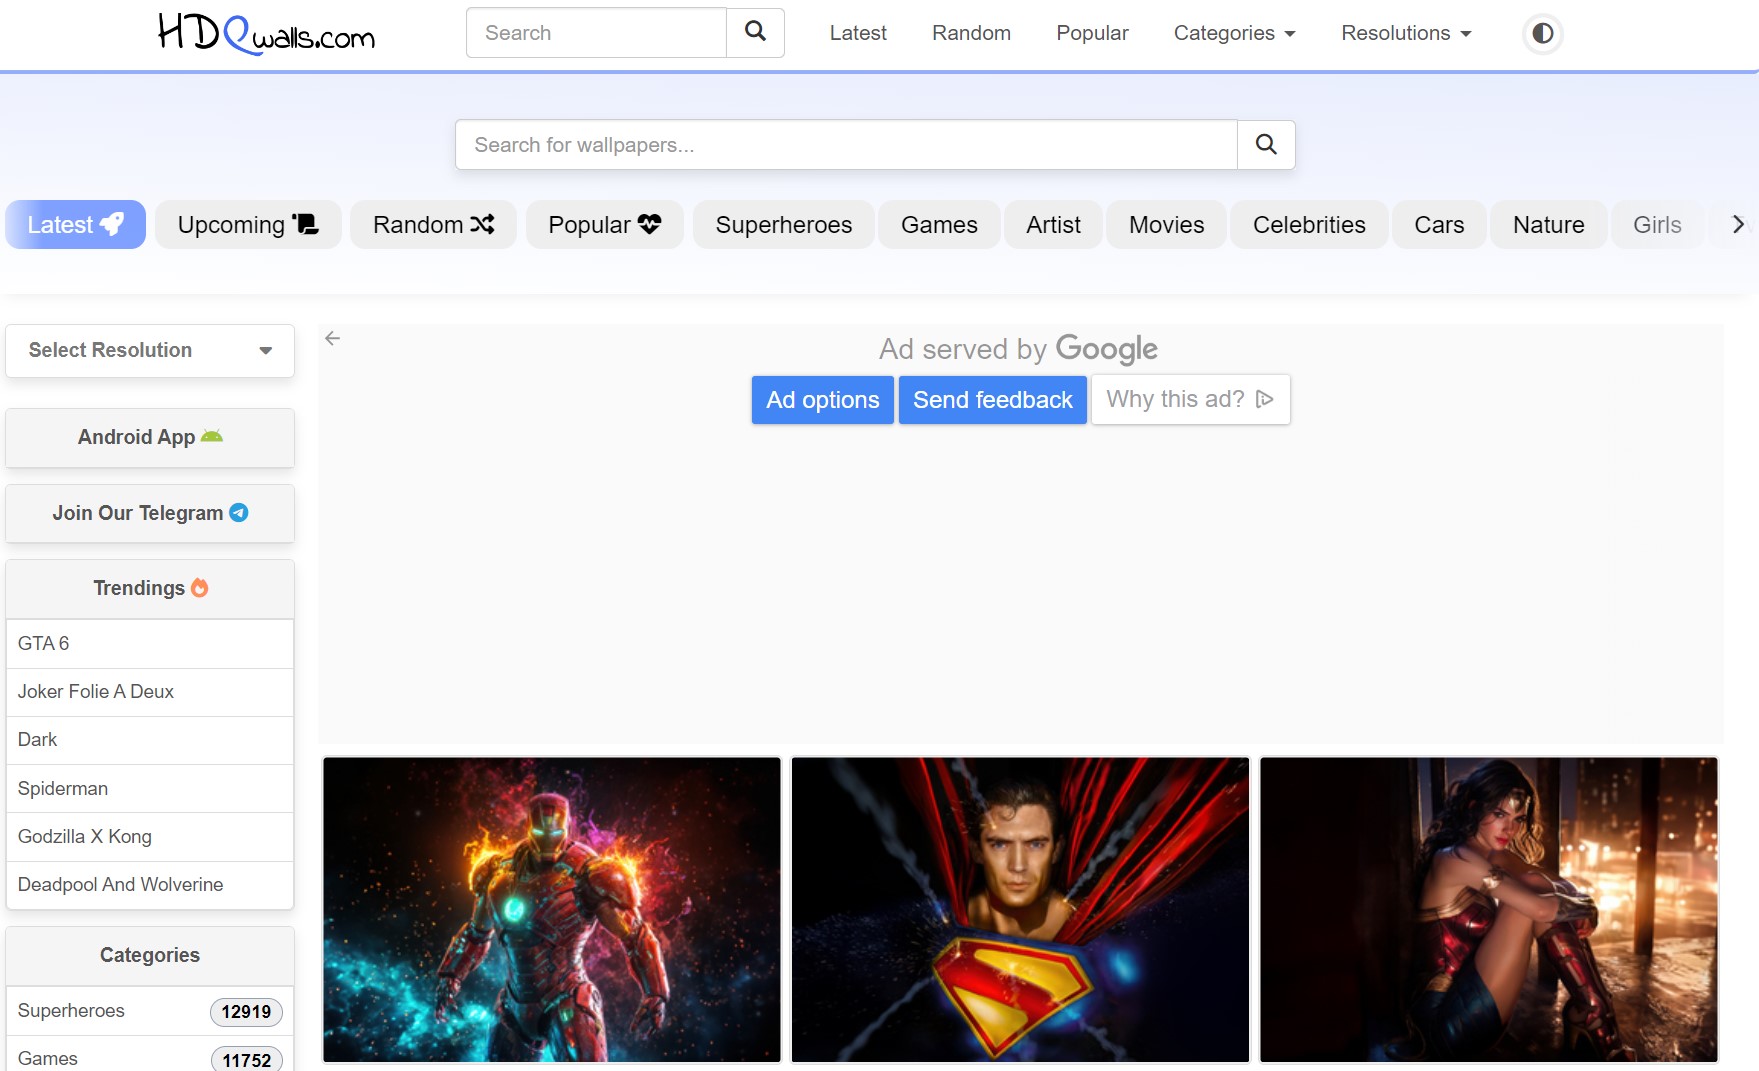Click the right chevron to scroll categories

(1738, 225)
